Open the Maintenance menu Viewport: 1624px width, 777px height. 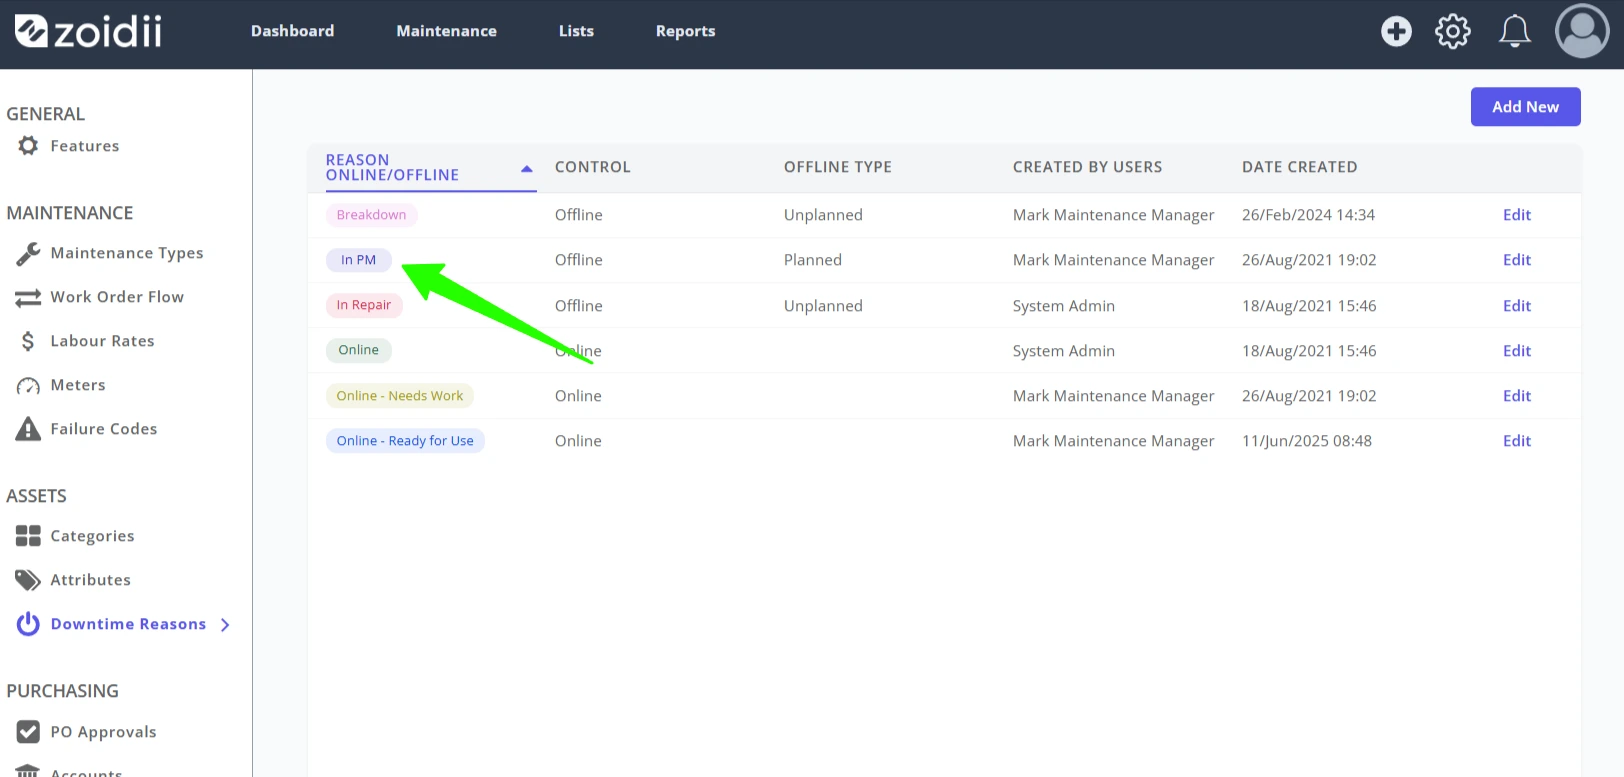tap(446, 31)
